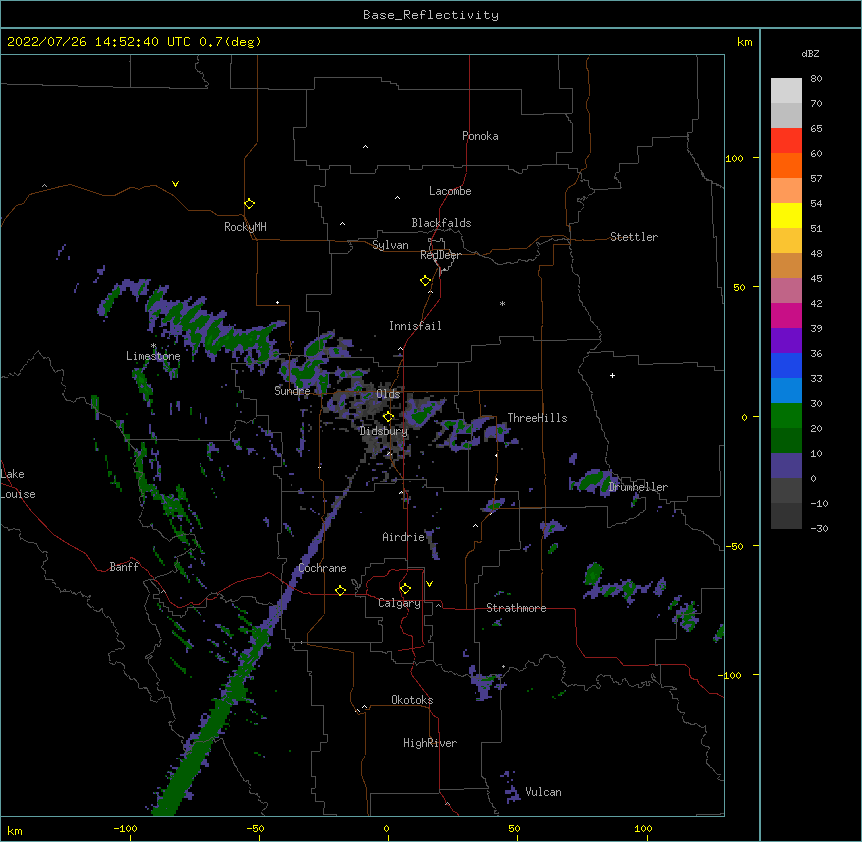The width and height of the screenshot is (862, 842).
Task: Click the Vulcan label
Action: pos(543,792)
